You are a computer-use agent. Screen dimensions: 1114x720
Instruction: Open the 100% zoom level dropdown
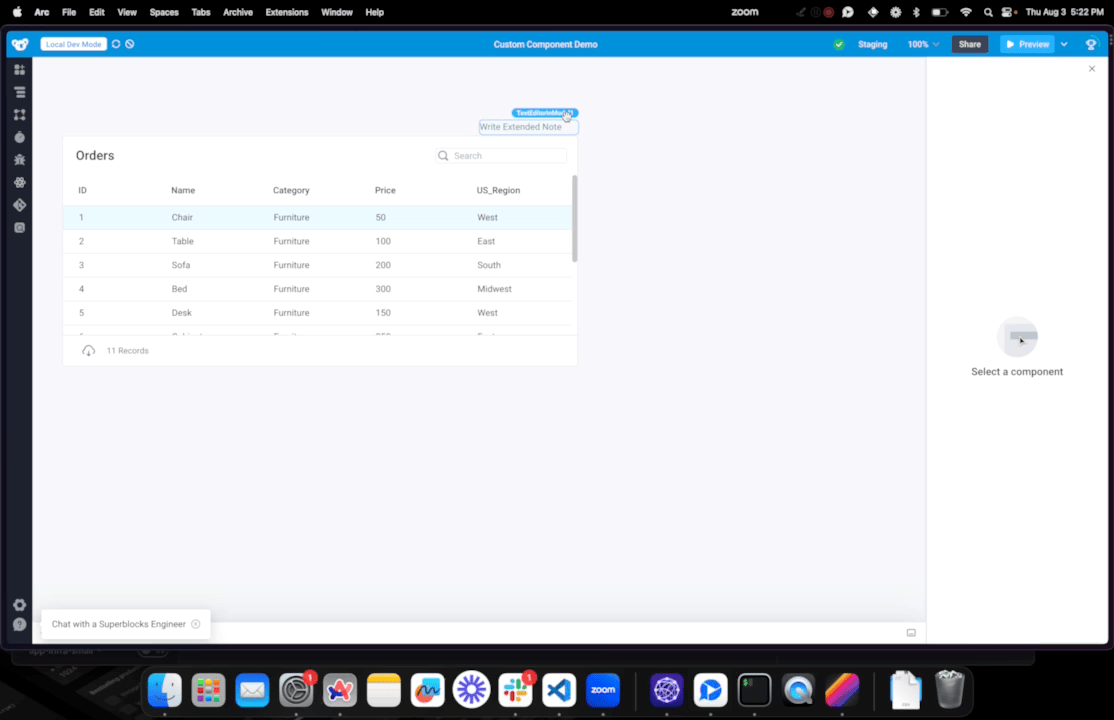click(x=920, y=44)
